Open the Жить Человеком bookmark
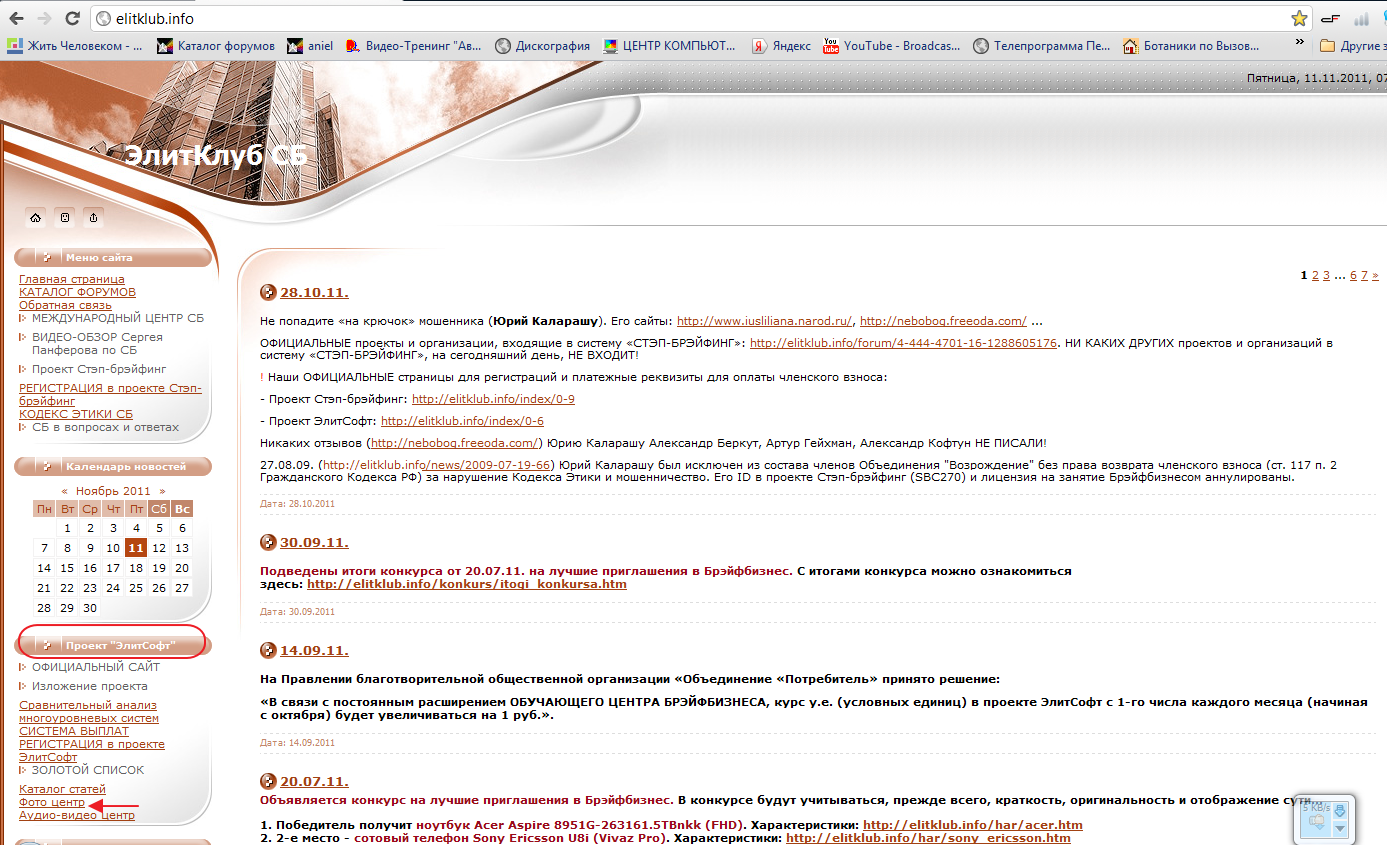The width and height of the screenshot is (1387, 845). 75,45
